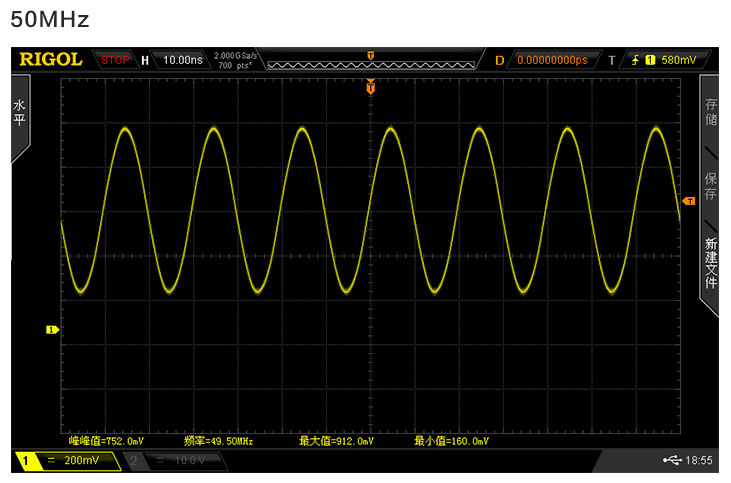Select the 频率=49.50MHz frequency measurement
This screenshot has width=731, height=483.
218,440
